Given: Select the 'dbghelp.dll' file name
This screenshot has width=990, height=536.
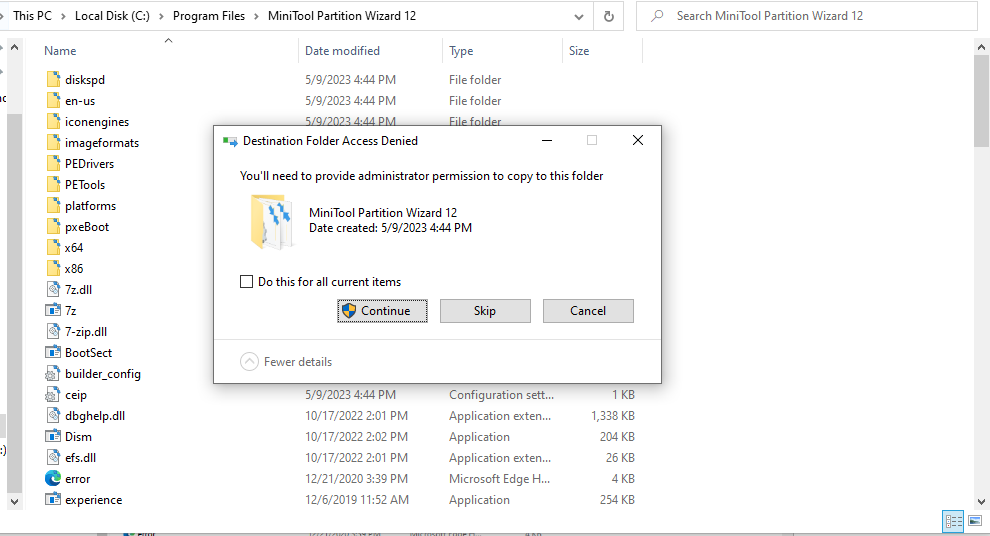Looking at the screenshot, I should pos(95,415).
